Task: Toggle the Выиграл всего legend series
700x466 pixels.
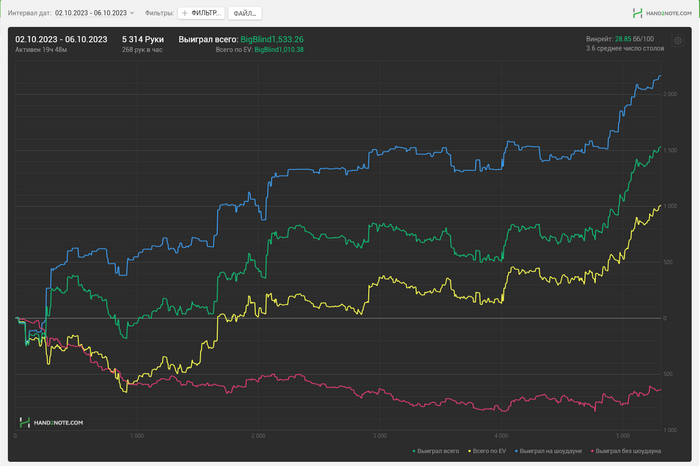Action: click(x=435, y=451)
